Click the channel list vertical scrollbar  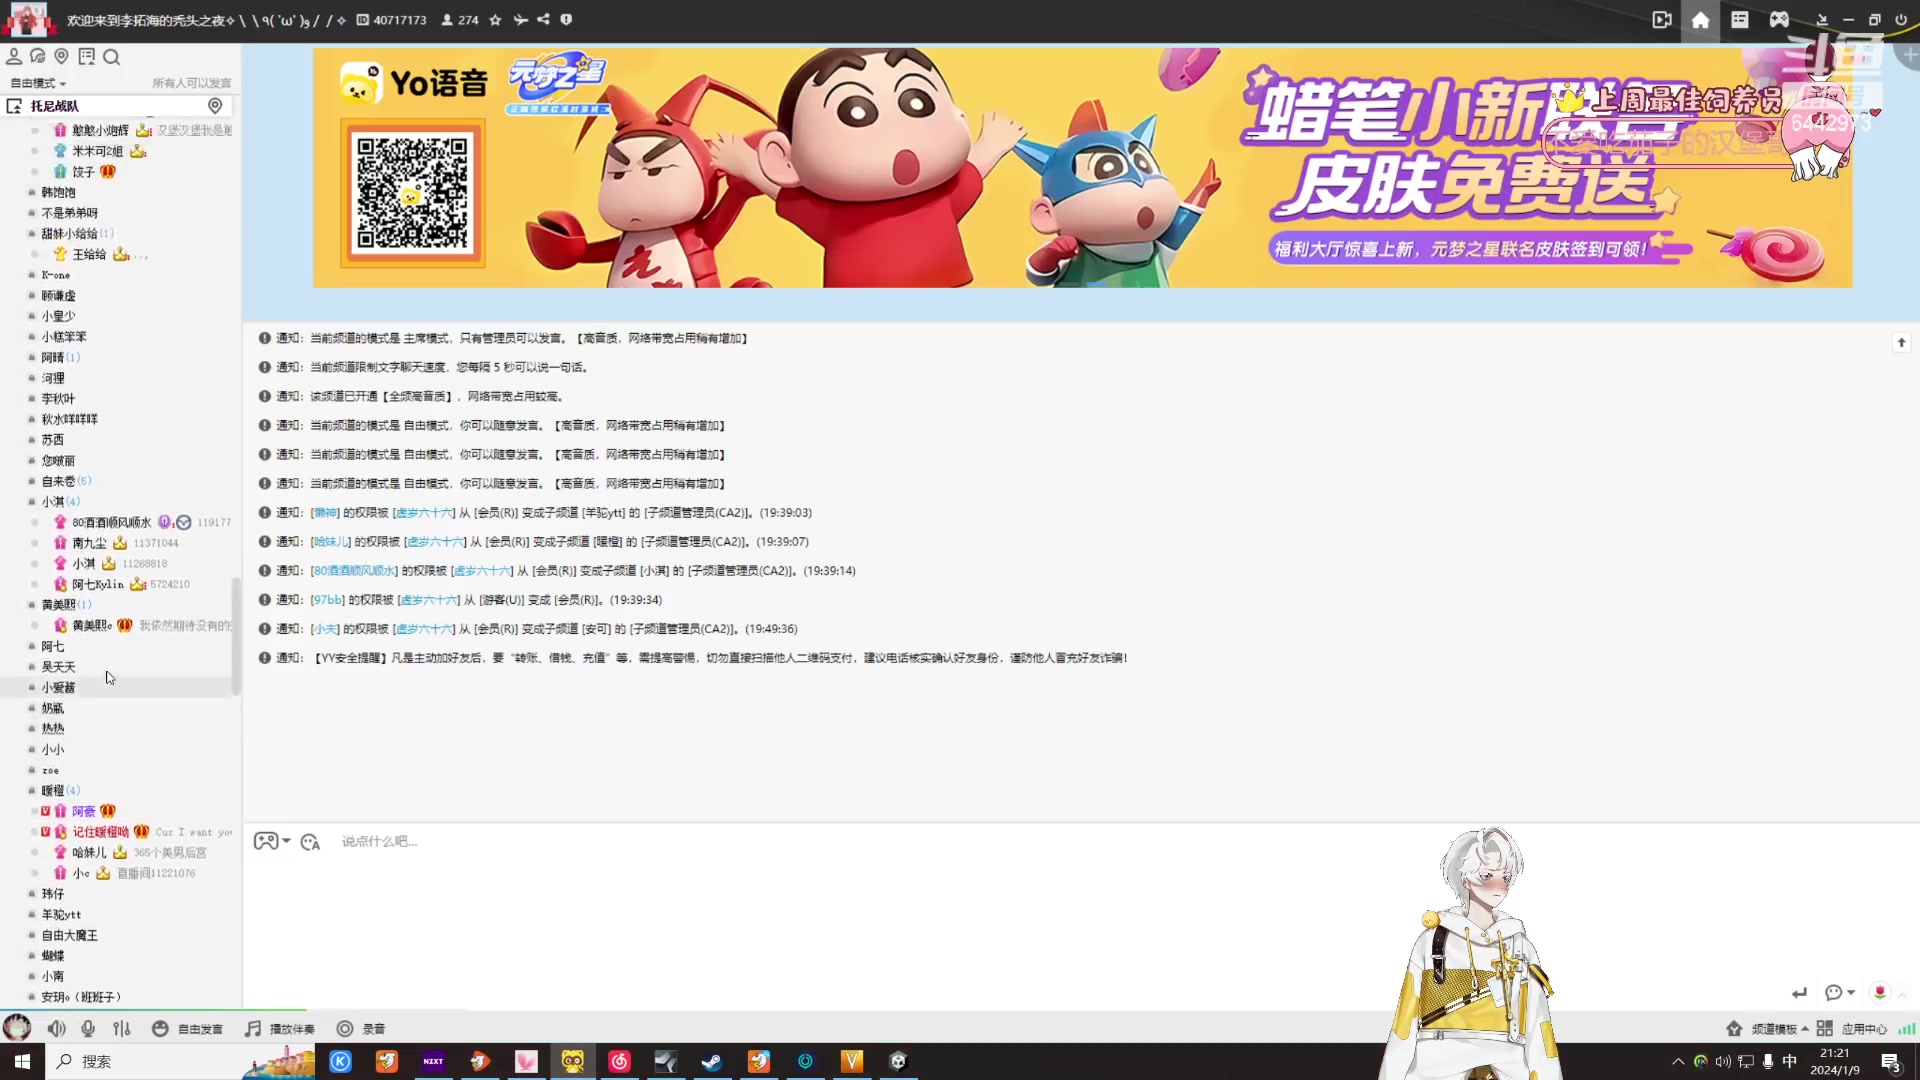(236, 636)
